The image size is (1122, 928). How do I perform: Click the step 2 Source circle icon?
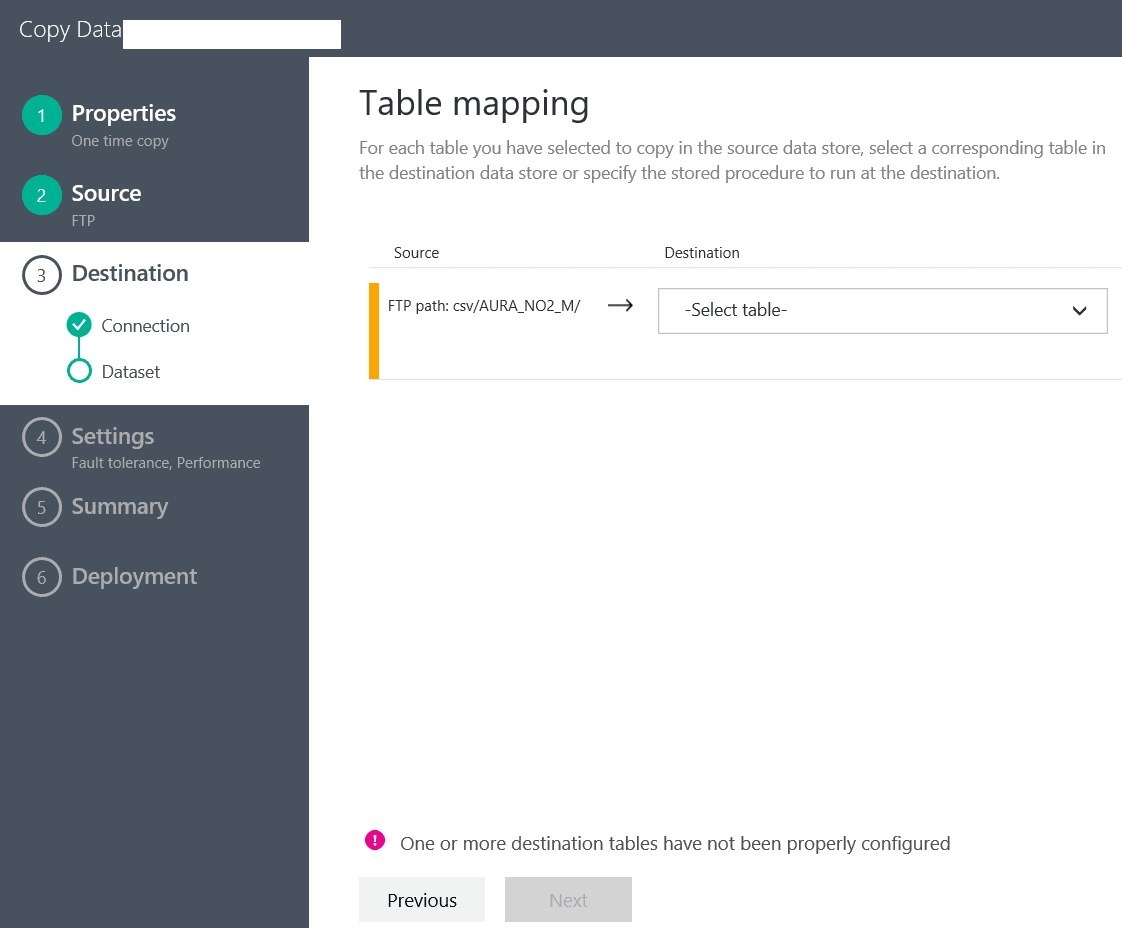(42, 195)
